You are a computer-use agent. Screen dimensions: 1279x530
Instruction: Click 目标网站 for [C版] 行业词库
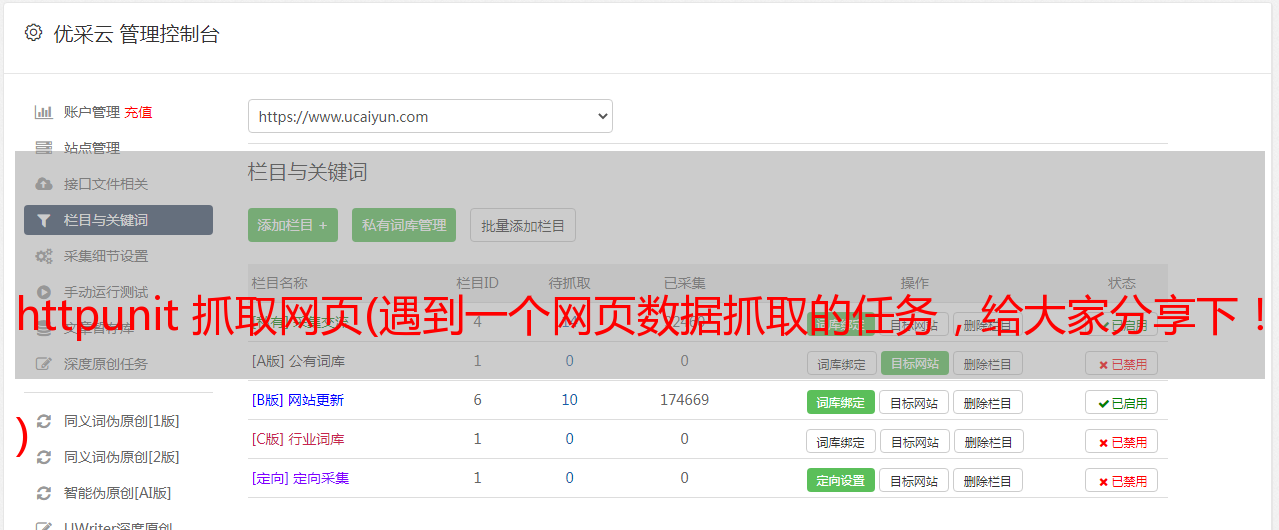914,441
